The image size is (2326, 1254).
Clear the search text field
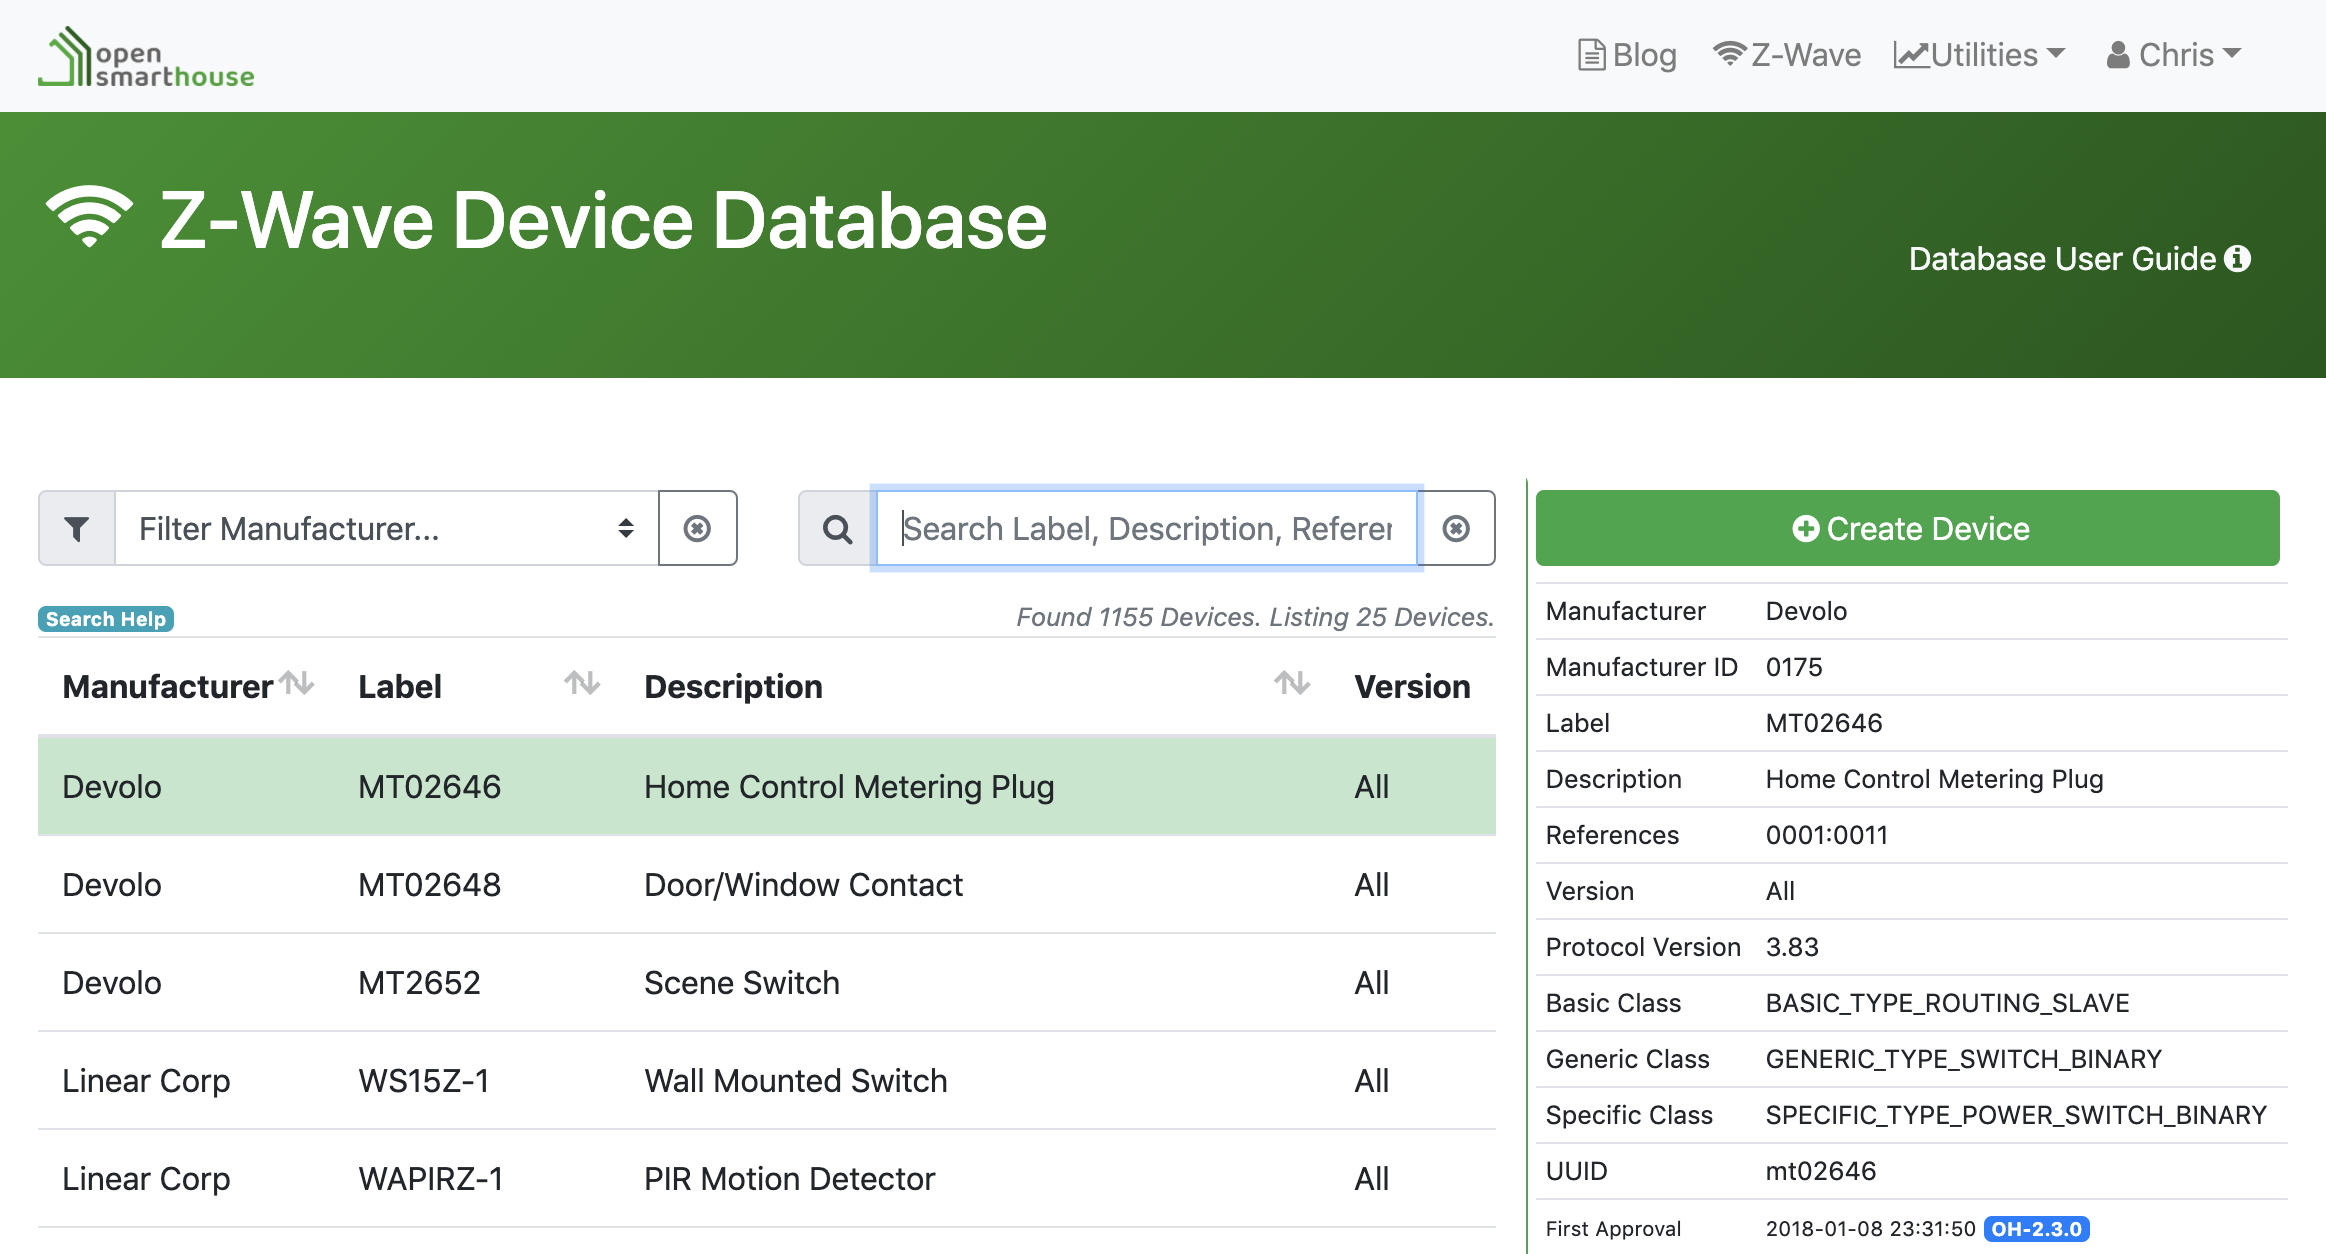(1457, 528)
